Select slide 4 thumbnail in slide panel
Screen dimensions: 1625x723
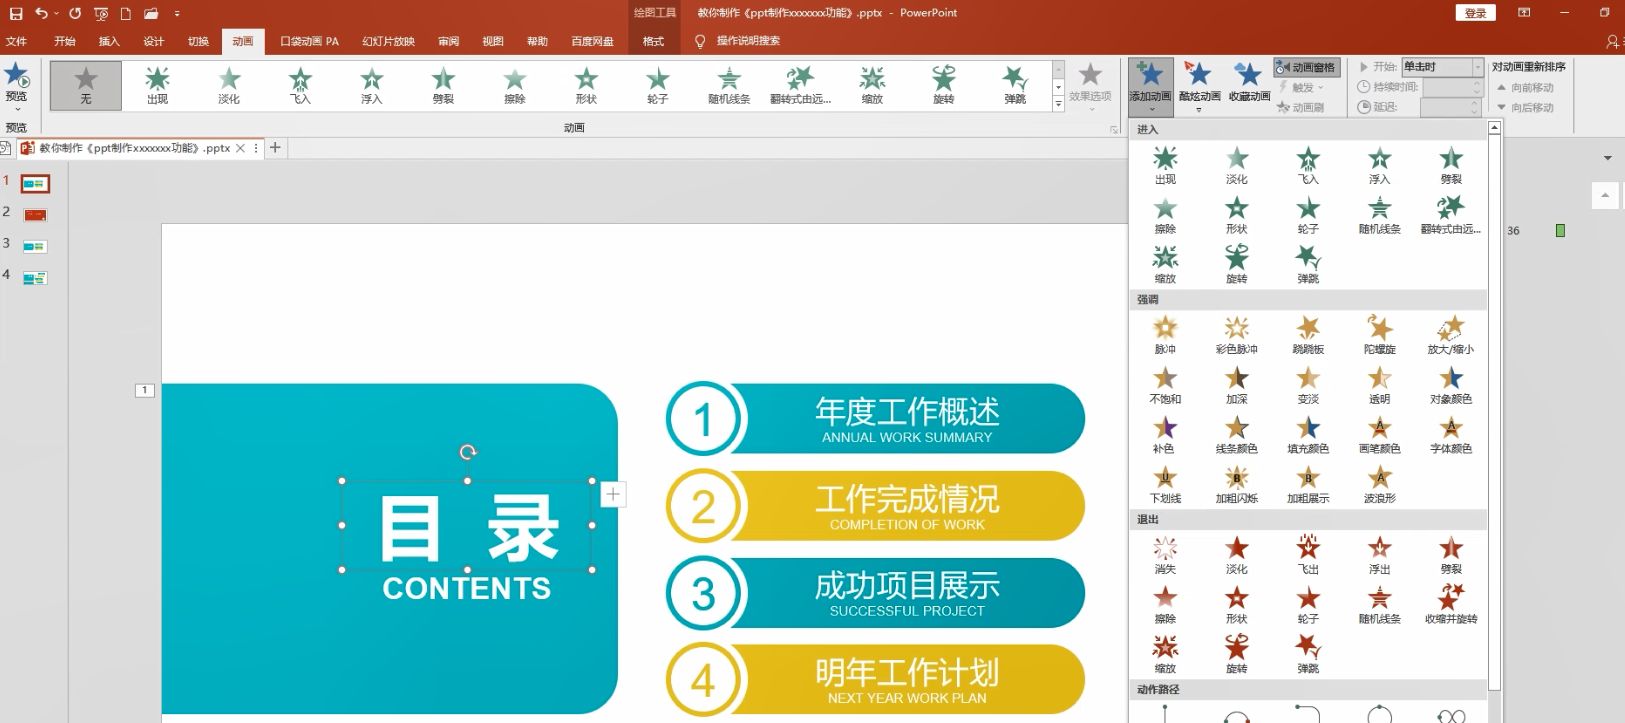(x=35, y=278)
